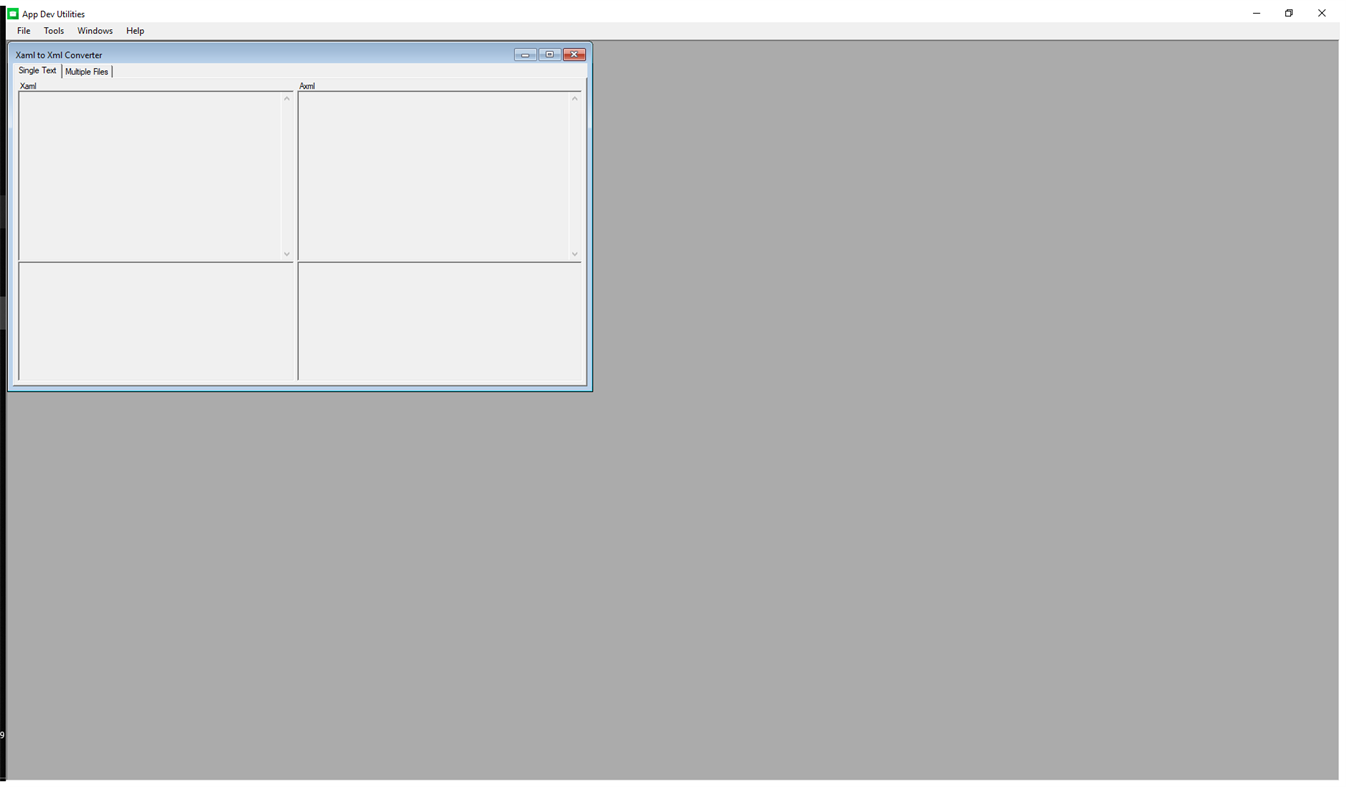The height and width of the screenshot is (787, 1346).
Task: Click inside the Axml text area
Action: point(435,170)
